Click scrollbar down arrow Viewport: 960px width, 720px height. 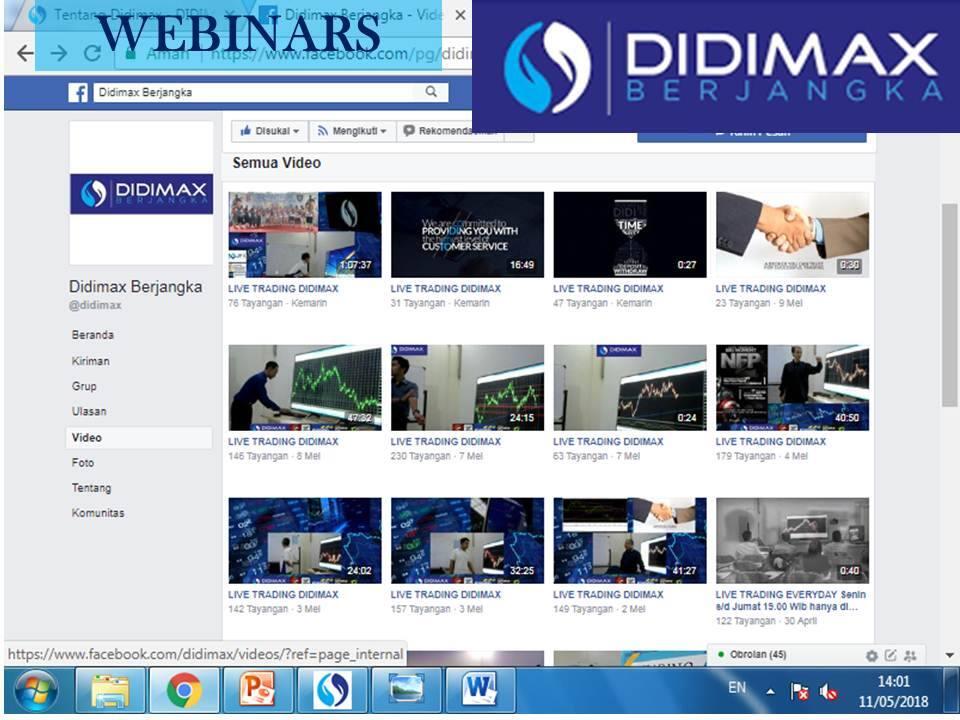click(x=950, y=655)
